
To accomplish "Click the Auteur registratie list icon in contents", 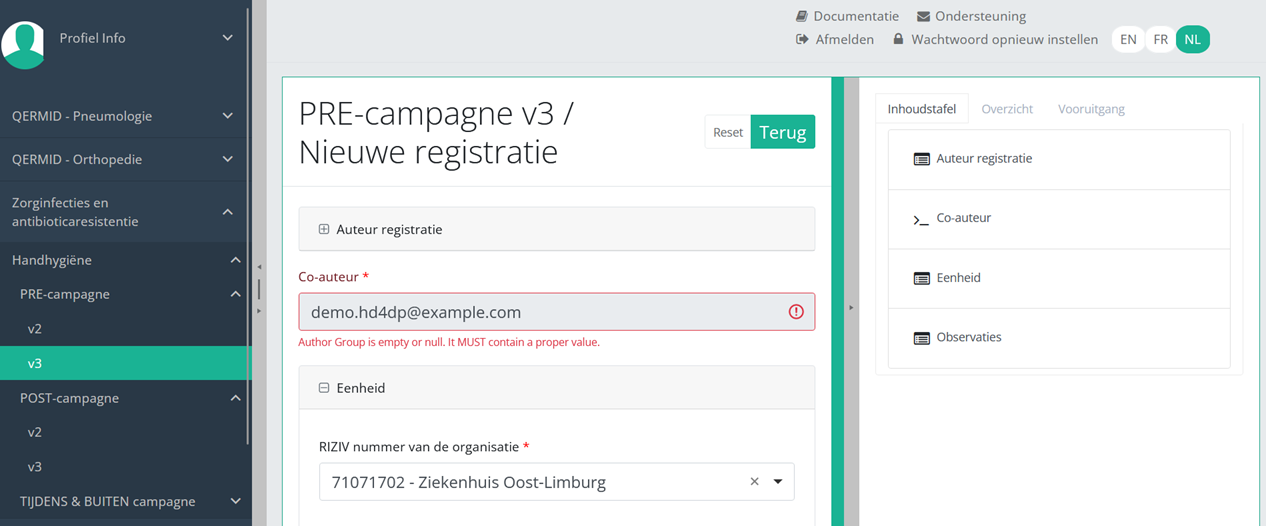I will (x=922, y=159).
